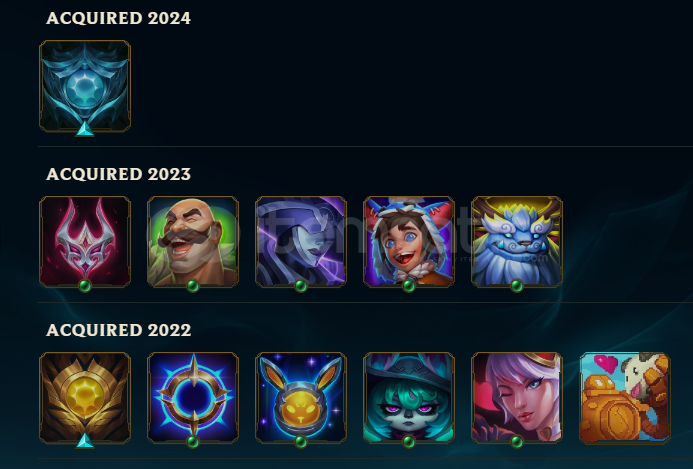693x469 pixels.
Task: Choose the blue furry yeti with horns icon
Action: [x=517, y=242]
